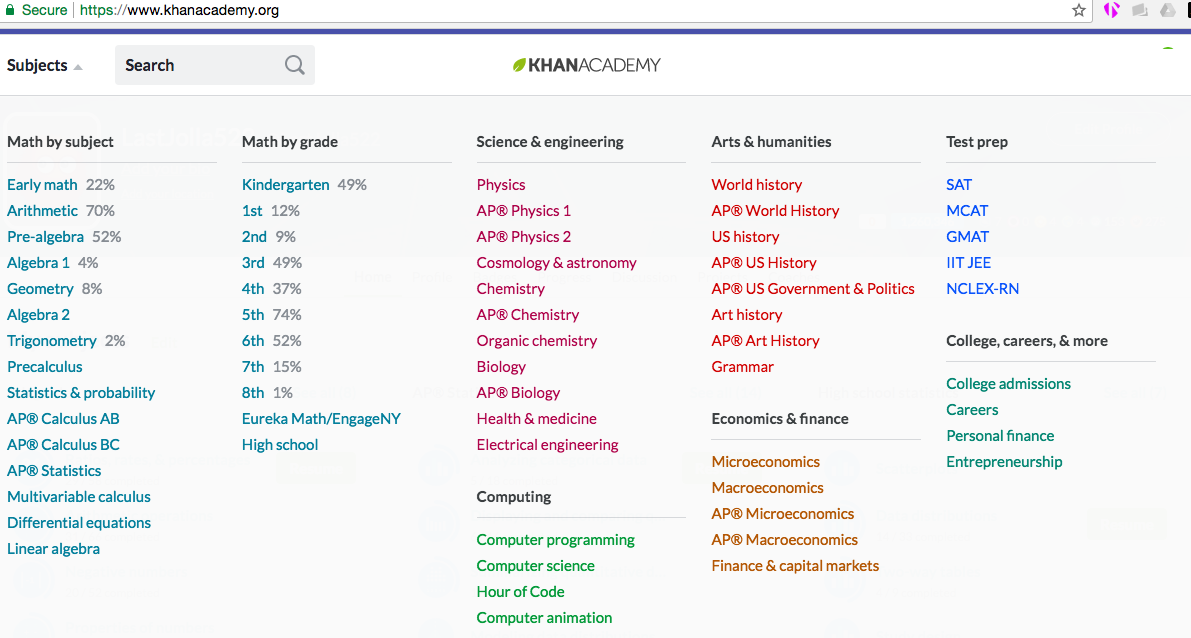Viewport: 1191px width, 638px height.
Task: Open Linear algebra
Action: point(53,548)
